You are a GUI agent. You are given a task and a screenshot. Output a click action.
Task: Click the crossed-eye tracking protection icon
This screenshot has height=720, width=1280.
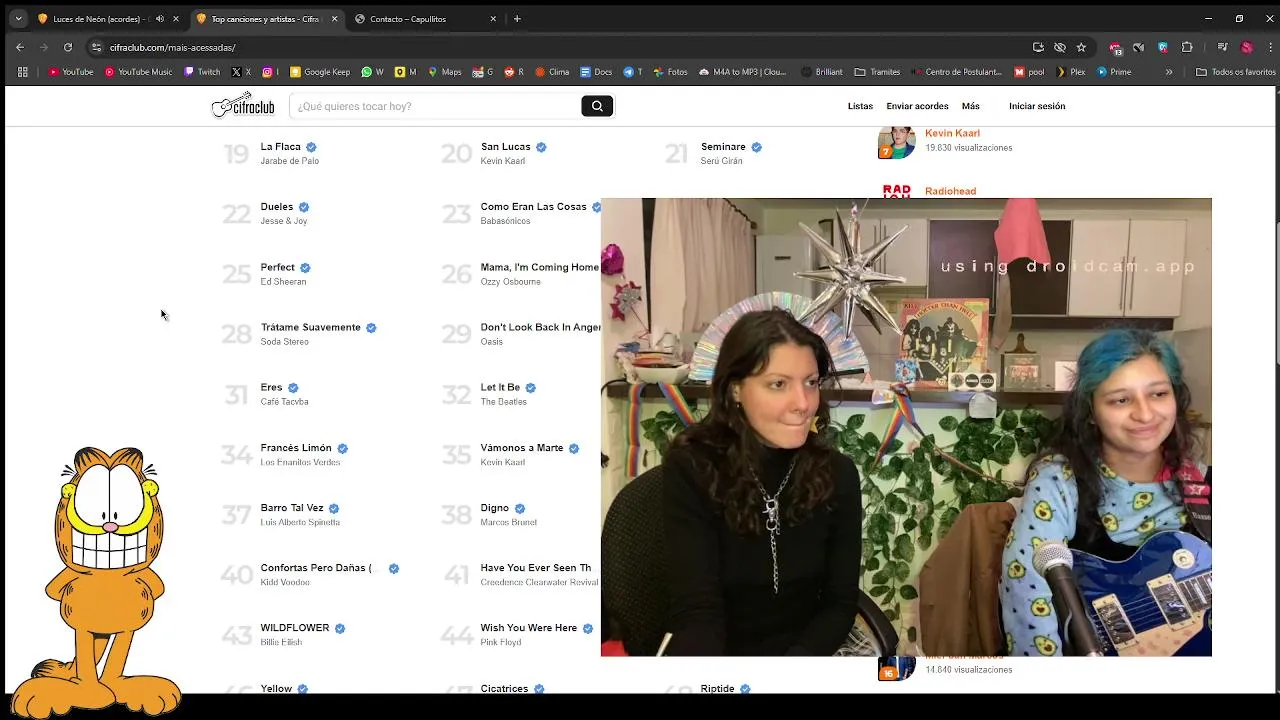tap(1060, 47)
